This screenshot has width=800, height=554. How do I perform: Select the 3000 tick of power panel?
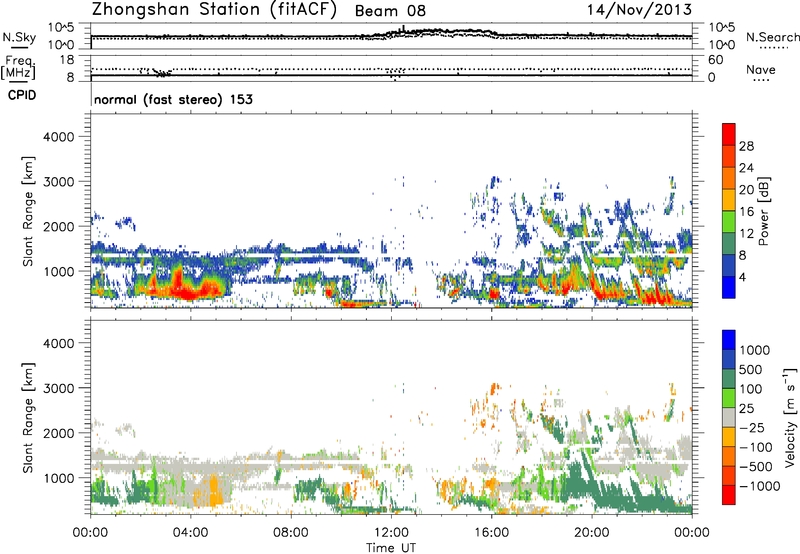pyautogui.click(x=58, y=182)
